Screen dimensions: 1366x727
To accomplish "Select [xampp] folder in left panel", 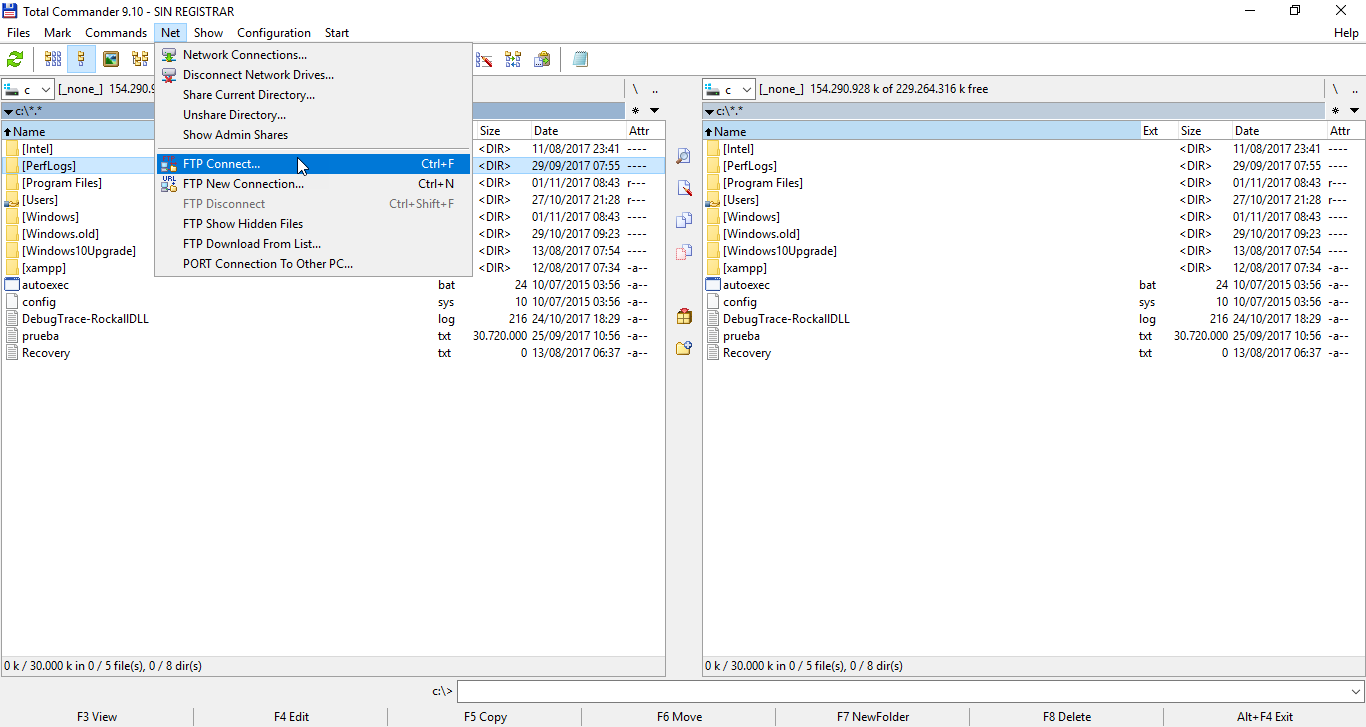I will [x=44, y=268].
